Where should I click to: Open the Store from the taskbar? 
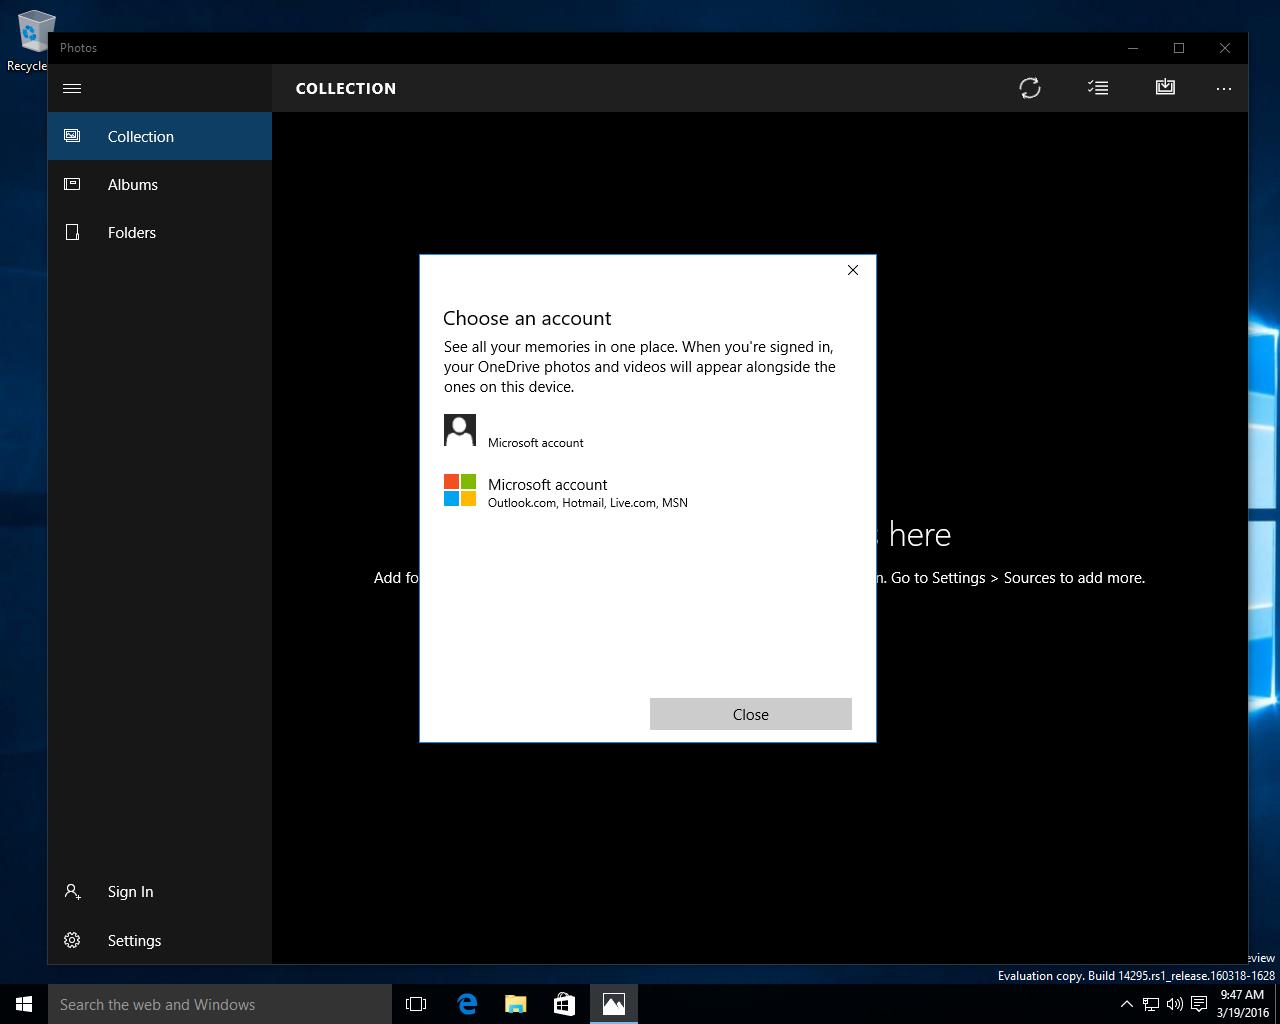[565, 1004]
